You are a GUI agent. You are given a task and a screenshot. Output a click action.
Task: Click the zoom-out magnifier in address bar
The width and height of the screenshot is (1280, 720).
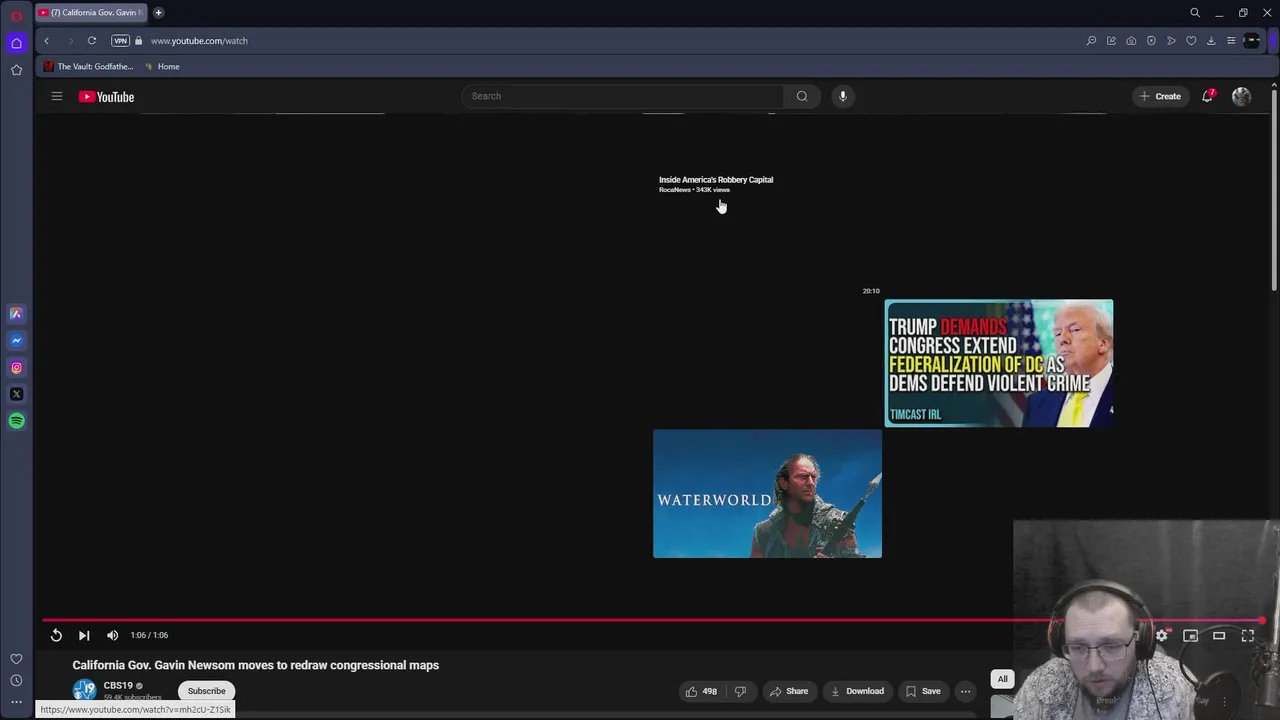tap(1091, 41)
